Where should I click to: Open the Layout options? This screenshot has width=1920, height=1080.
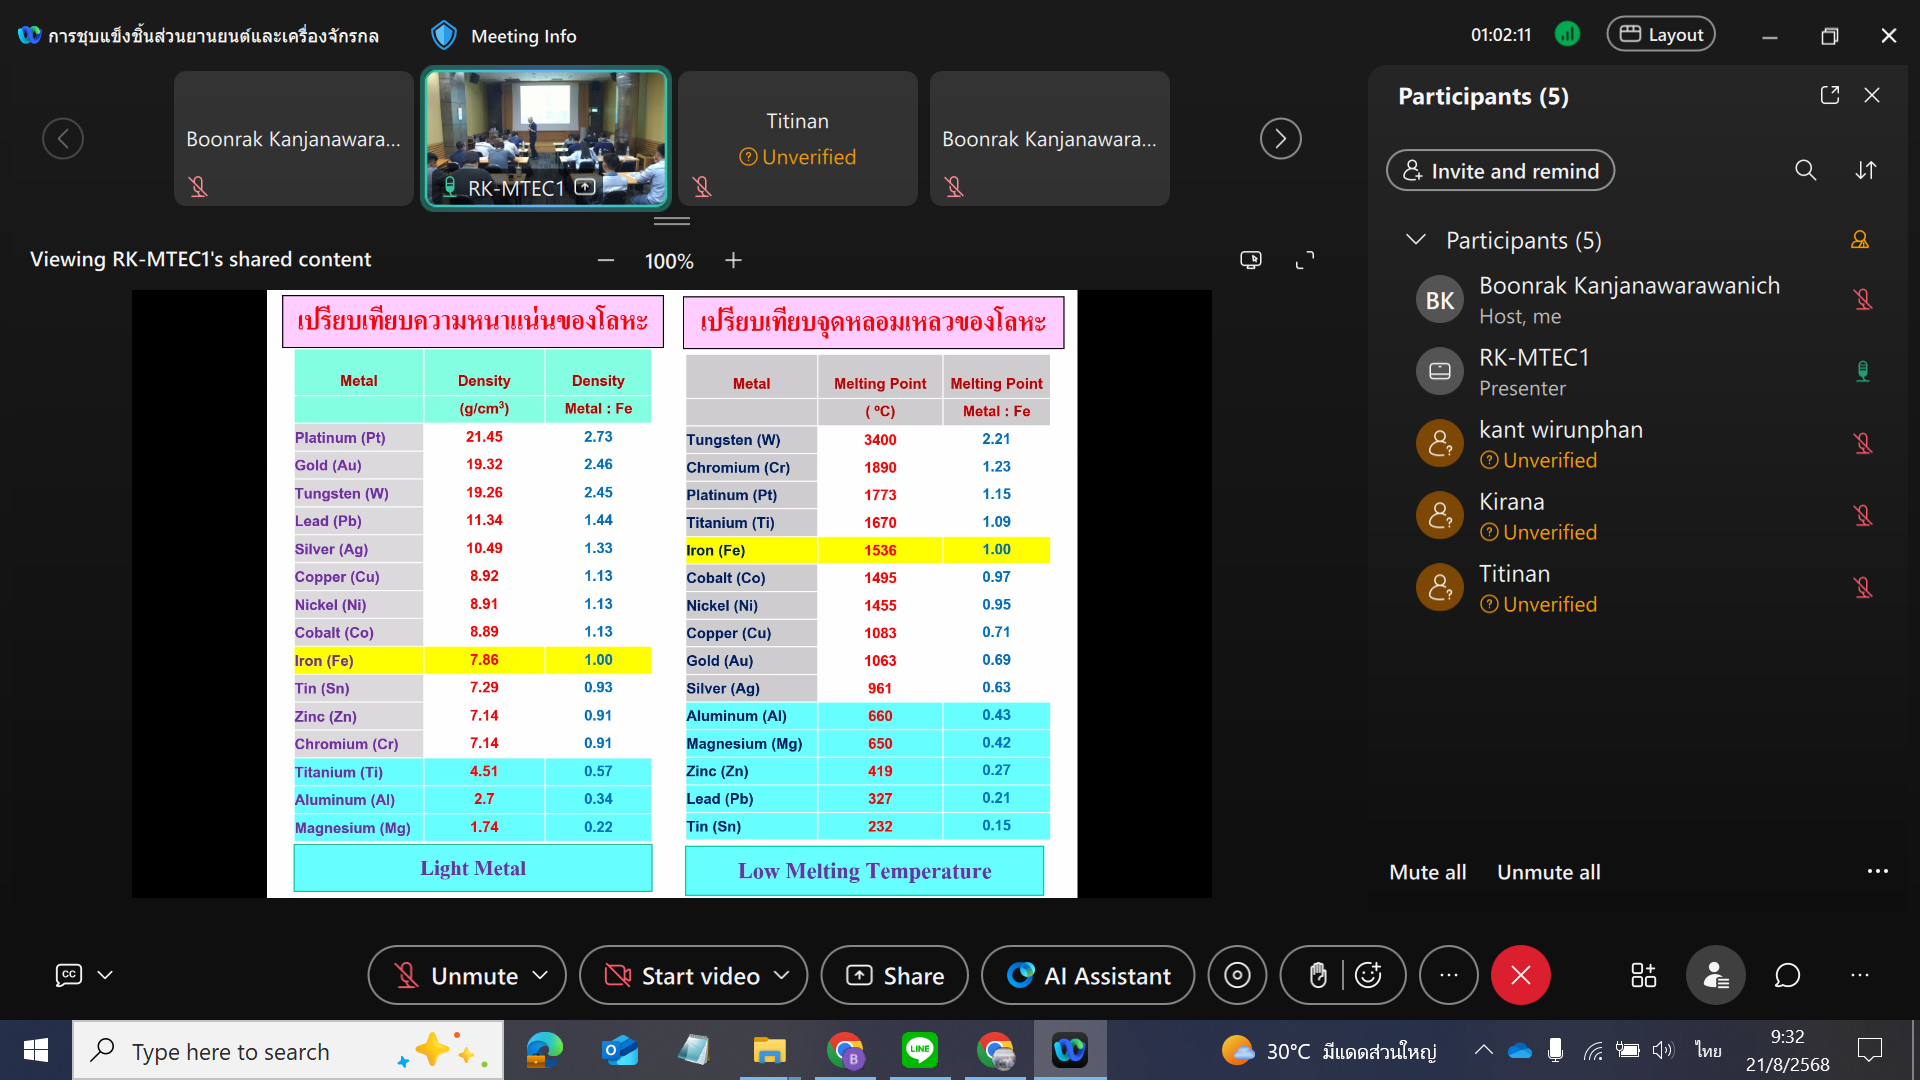click(1661, 35)
